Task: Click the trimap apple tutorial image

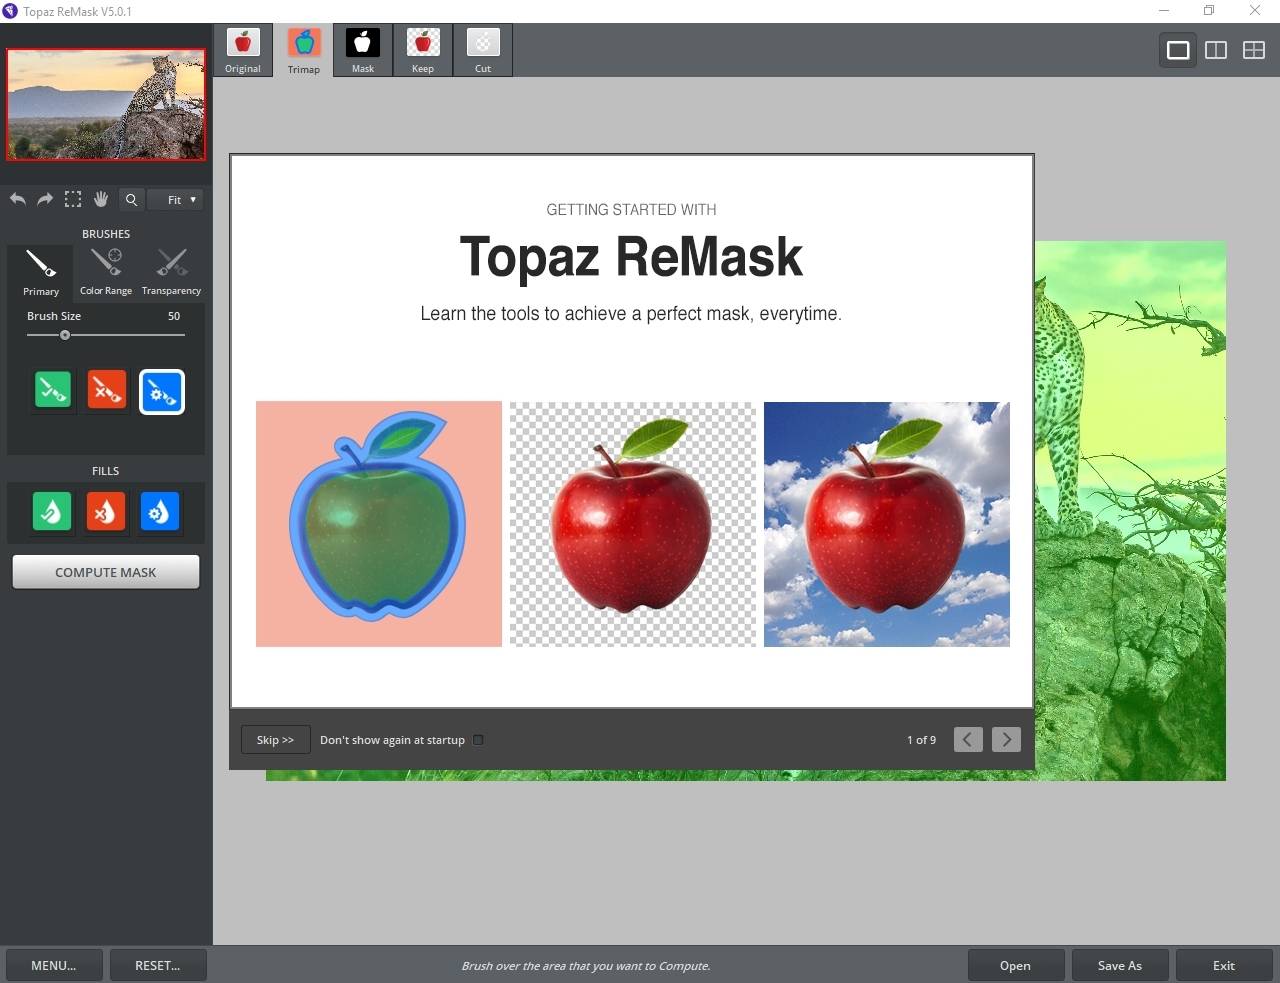Action: (379, 524)
